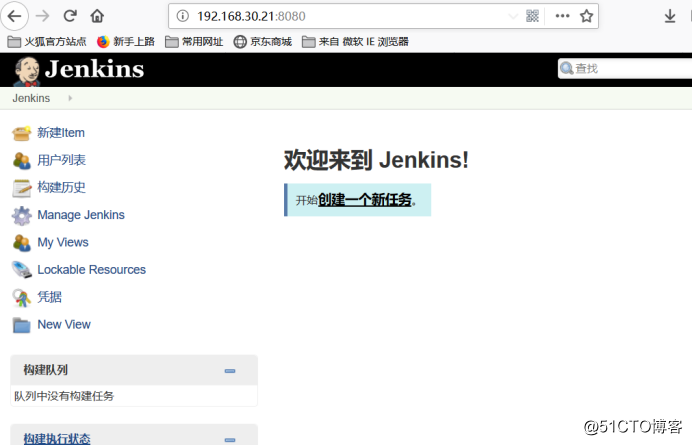Click the 构建队列 panel title
Viewport: 692px width, 445px height.
tap(45, 370)
